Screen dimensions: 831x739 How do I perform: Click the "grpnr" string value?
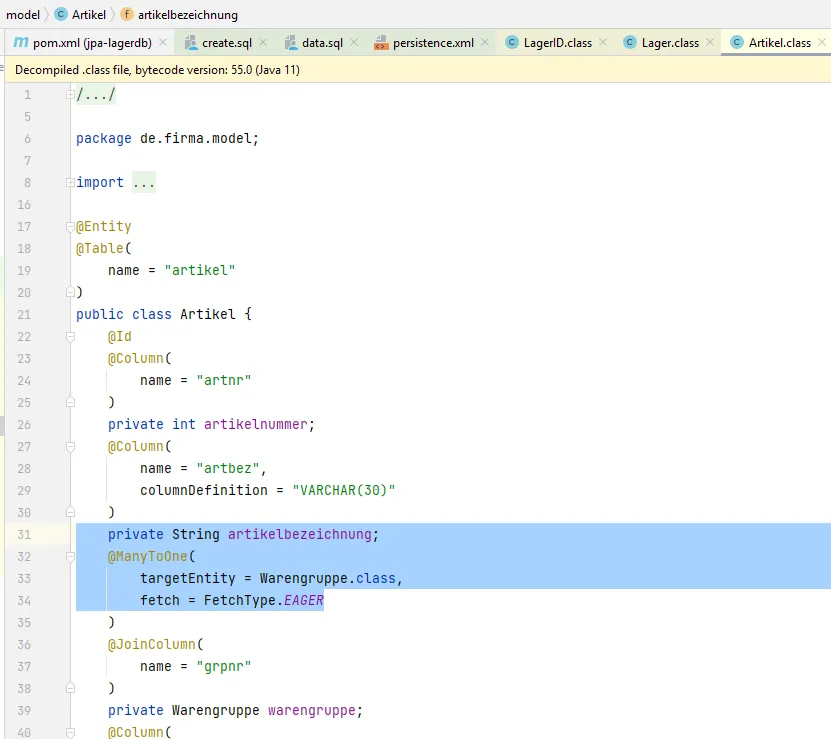coord(223,666)
